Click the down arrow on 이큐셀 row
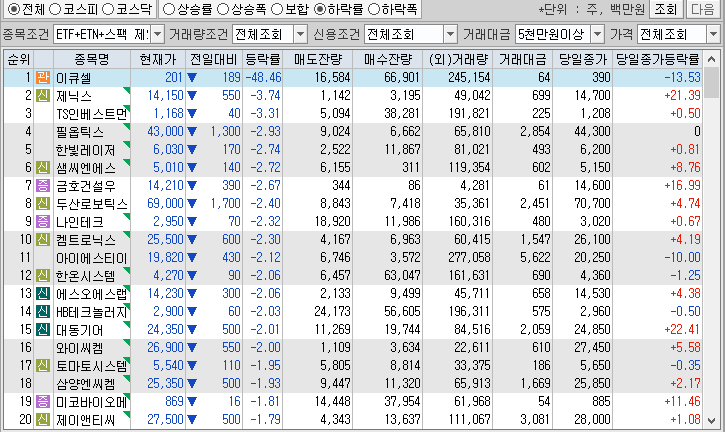 click(x=192, y=78)
